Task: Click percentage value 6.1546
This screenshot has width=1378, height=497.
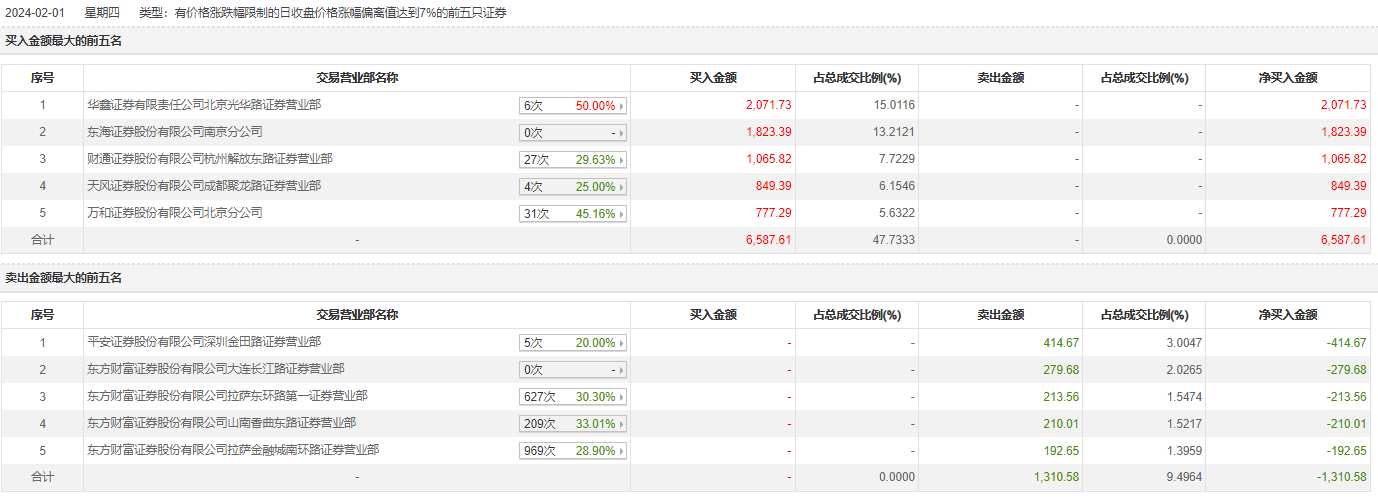Action: (x=897, y=186)
